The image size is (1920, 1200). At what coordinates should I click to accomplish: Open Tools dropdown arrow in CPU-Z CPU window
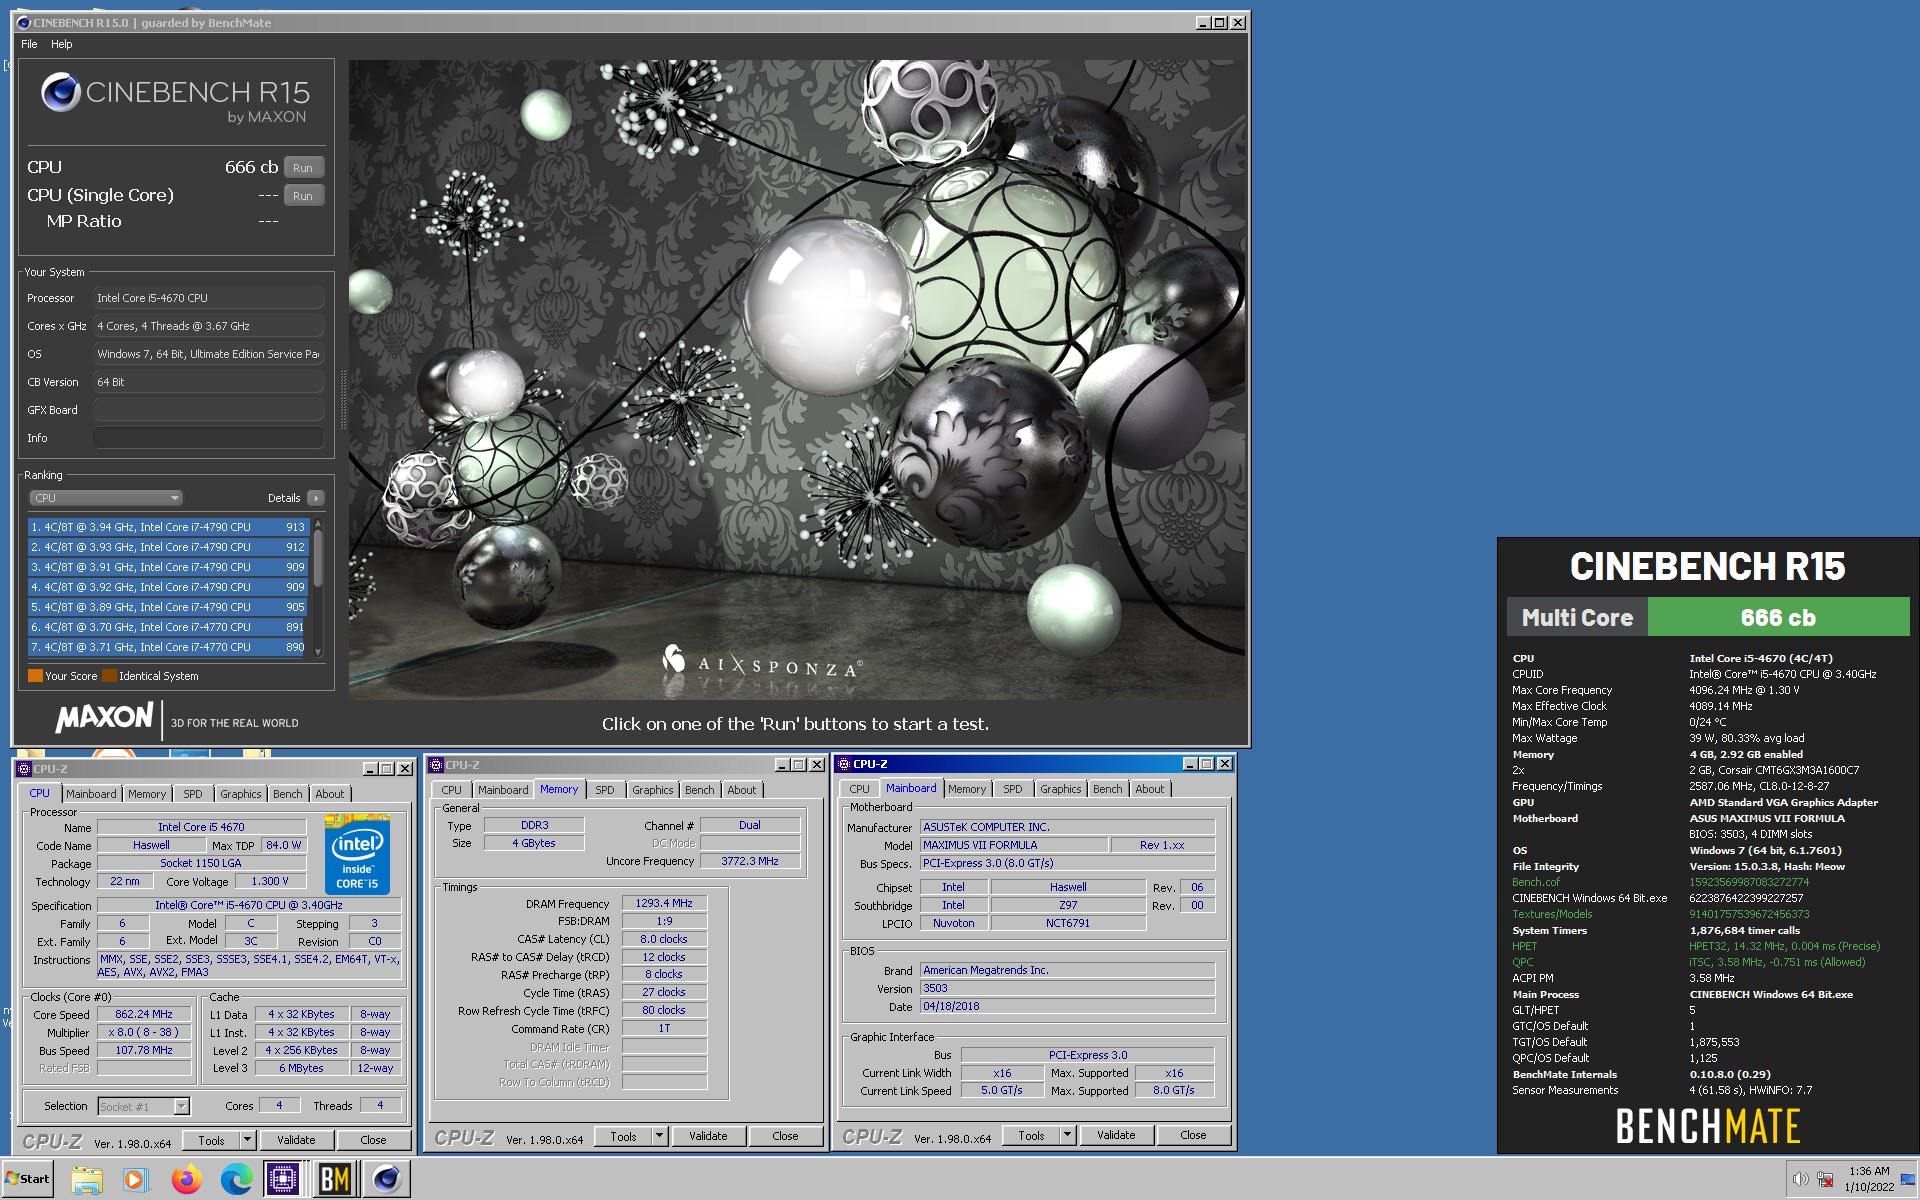(248, 1140)
